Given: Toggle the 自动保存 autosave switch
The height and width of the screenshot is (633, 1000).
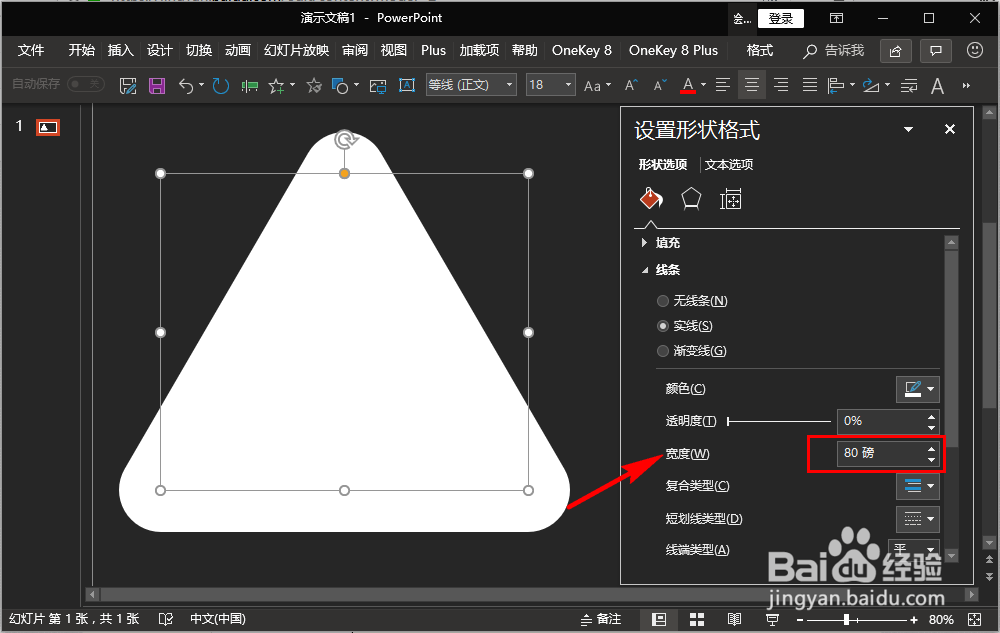Looking at the screenshot, I should (86, 84).
